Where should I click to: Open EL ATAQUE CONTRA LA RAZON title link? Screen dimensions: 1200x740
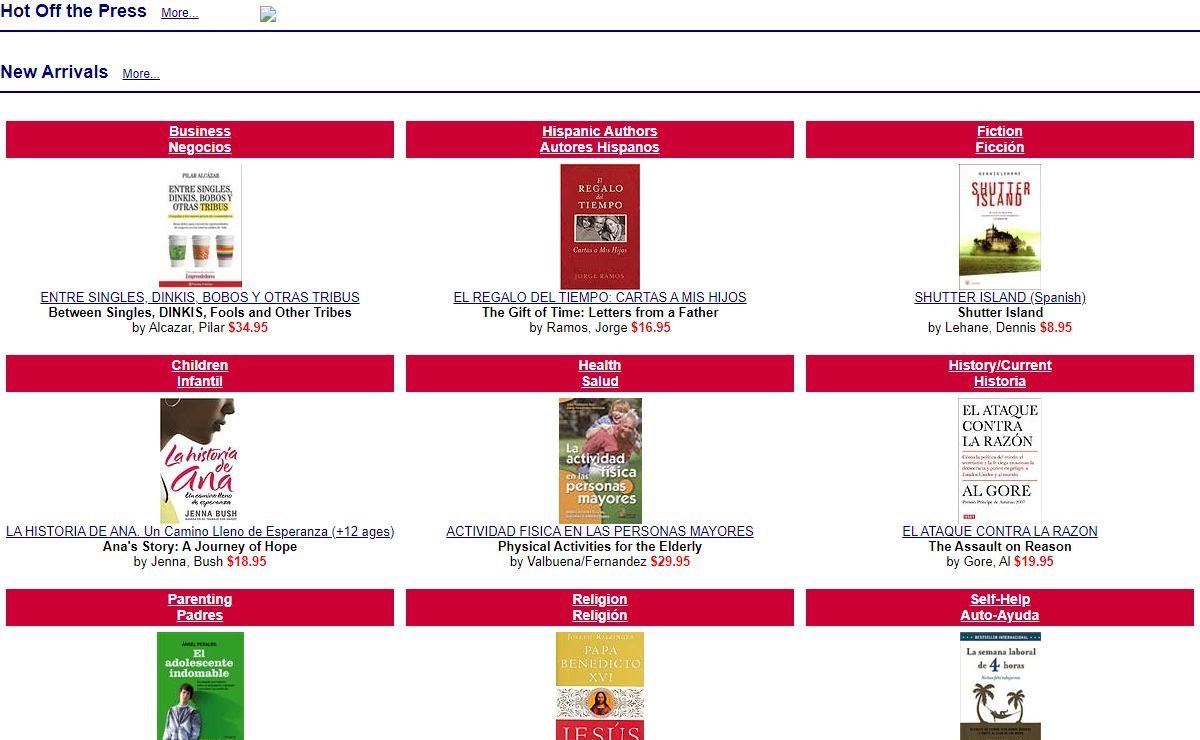(1000, 531)
